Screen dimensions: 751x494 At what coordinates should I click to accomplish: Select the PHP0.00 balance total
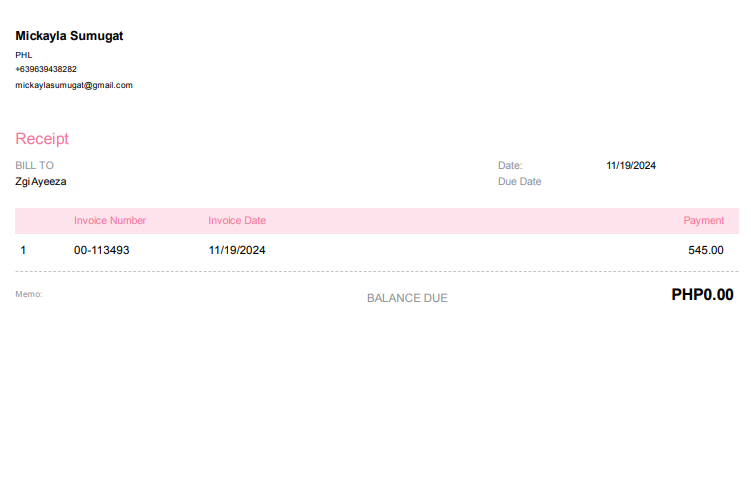(702, 295)
